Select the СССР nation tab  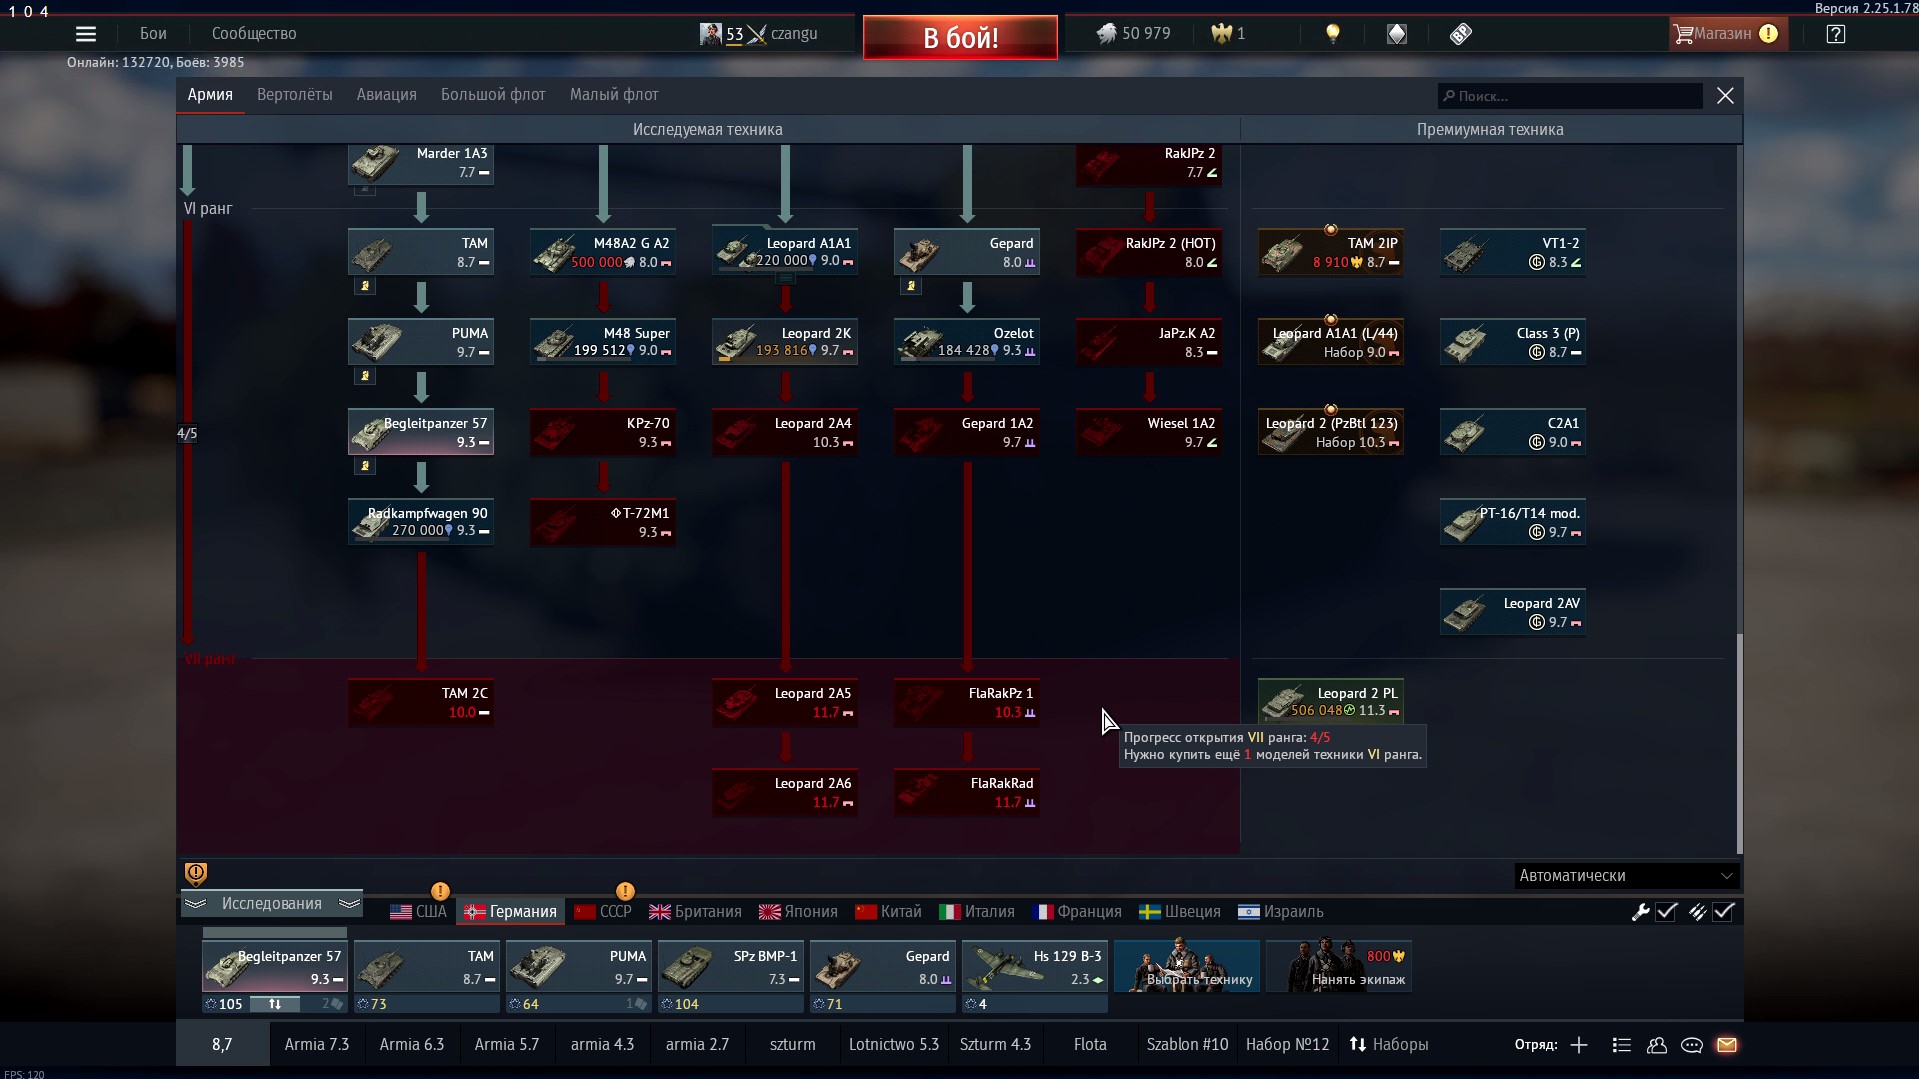pos(603,912)
